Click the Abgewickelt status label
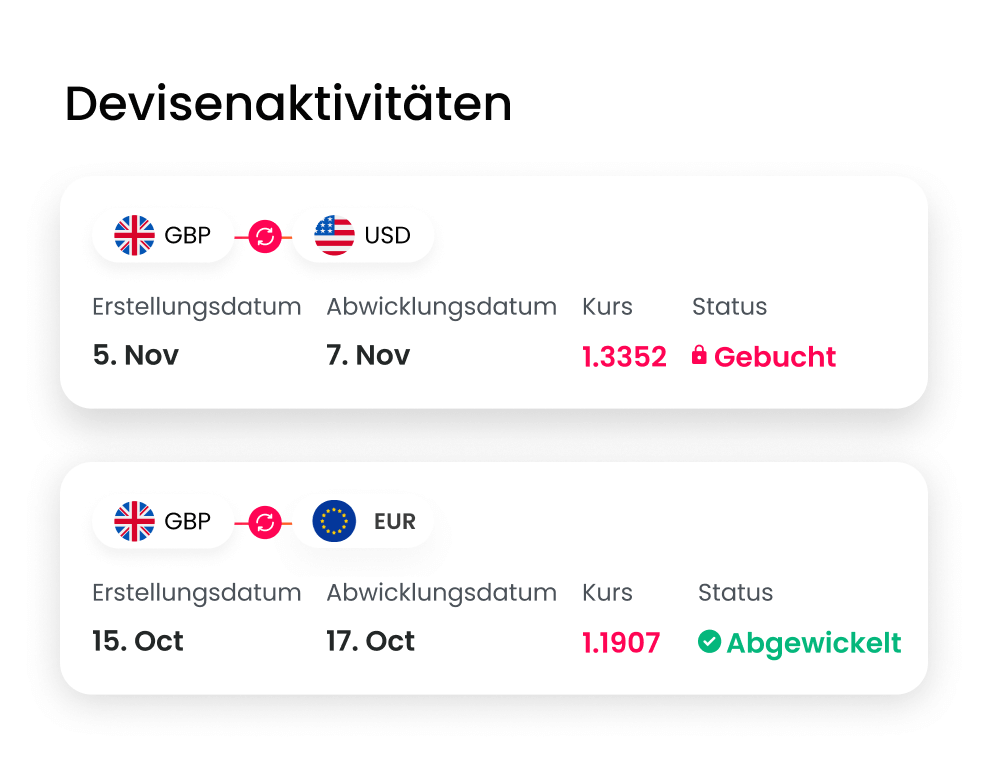 coord(814,643)
